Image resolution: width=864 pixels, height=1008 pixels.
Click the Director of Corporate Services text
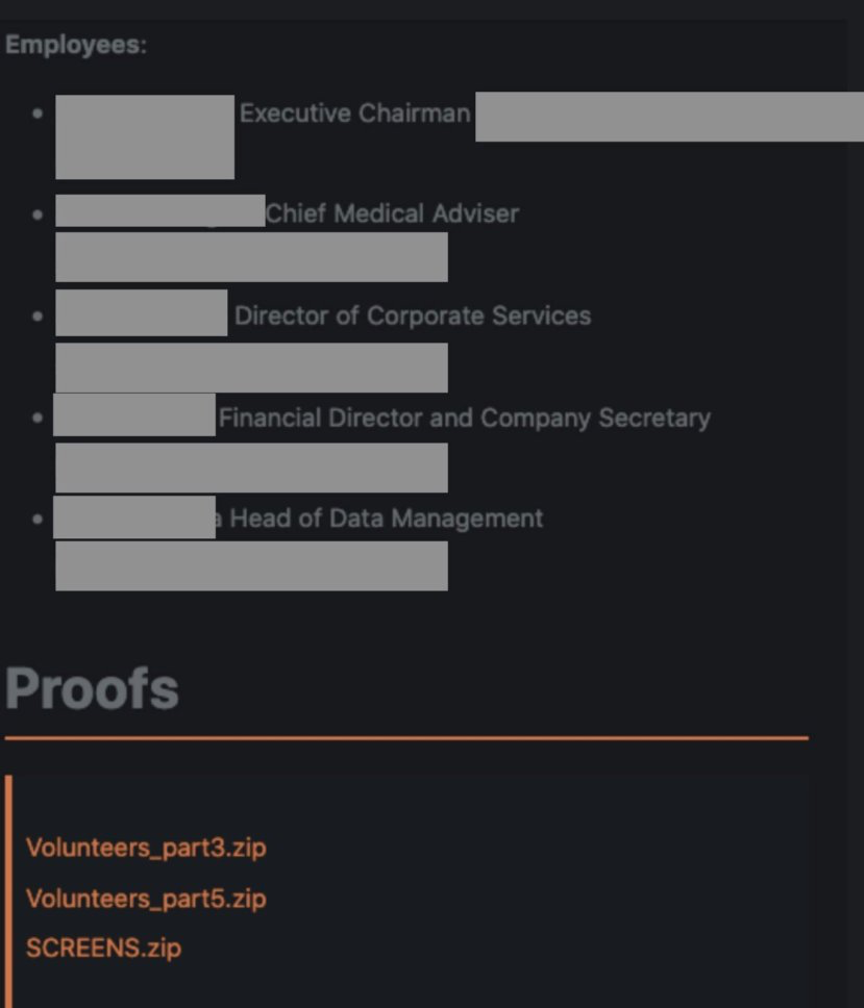coord(412,316)
